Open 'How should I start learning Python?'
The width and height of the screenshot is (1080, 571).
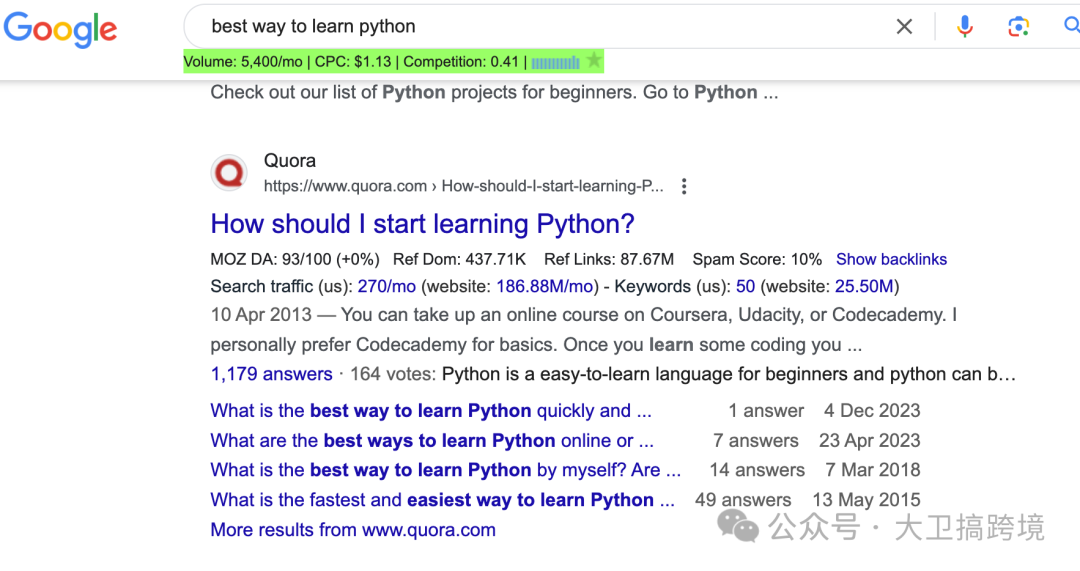[422, 224]
